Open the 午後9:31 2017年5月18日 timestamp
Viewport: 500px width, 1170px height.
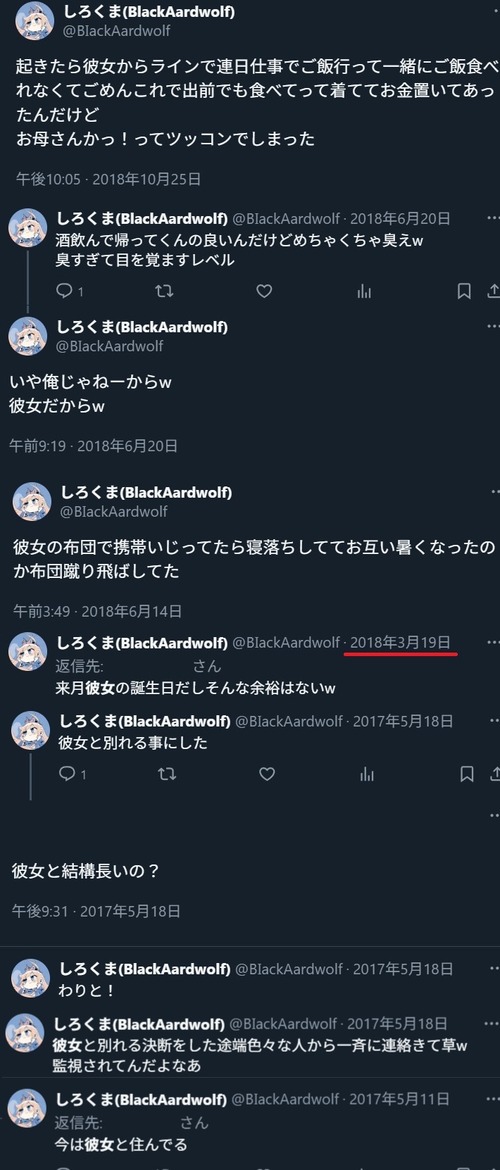click(96, 911)
